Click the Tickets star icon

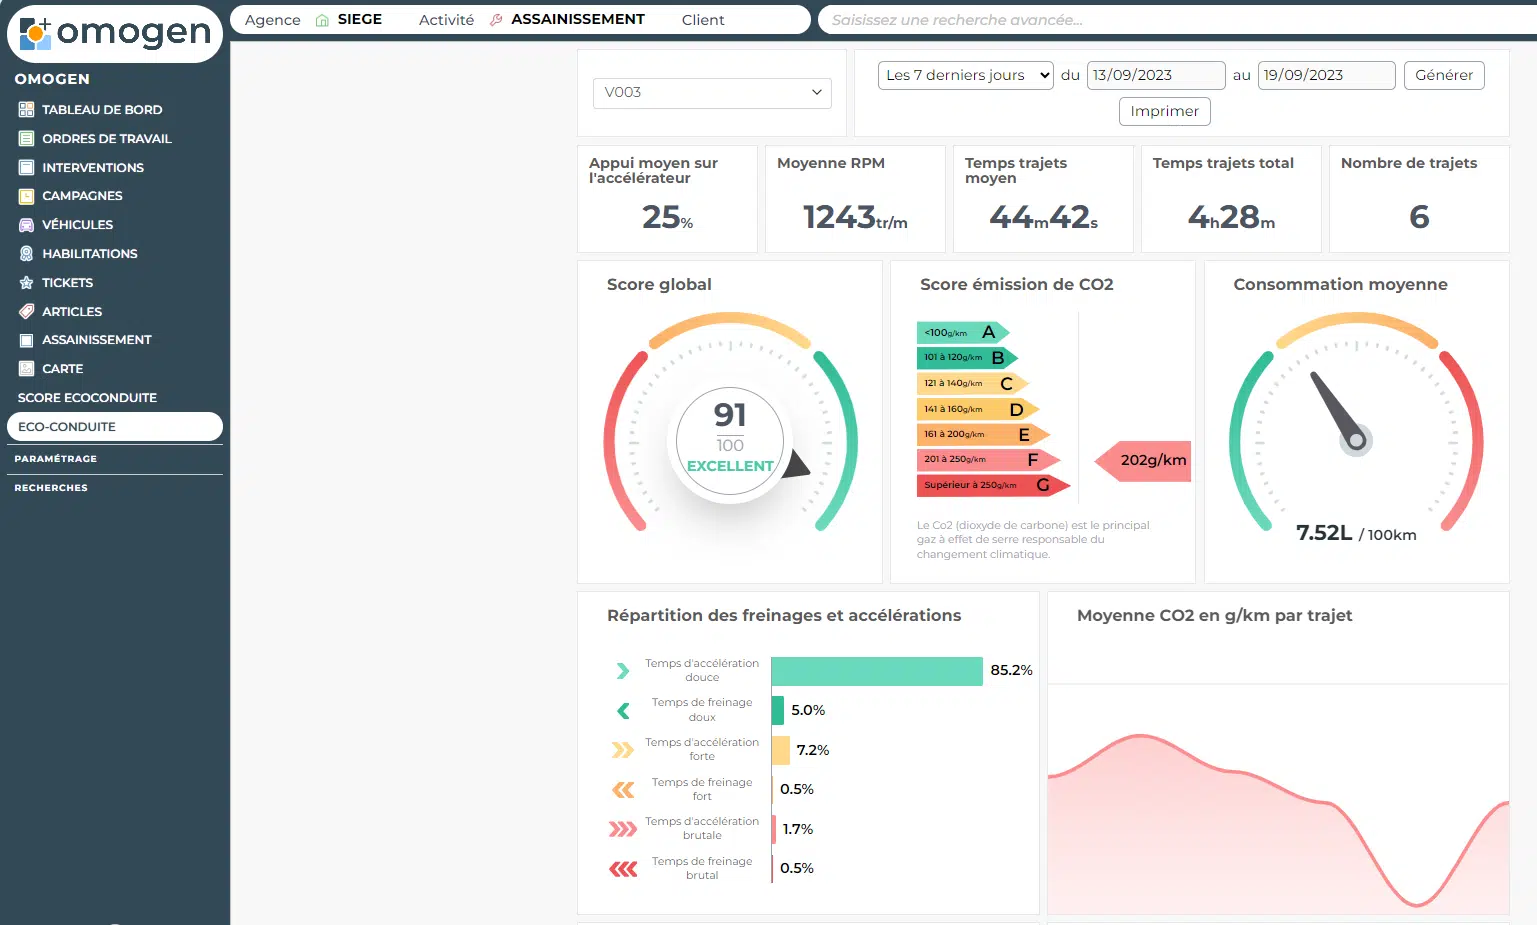(26, 283)
